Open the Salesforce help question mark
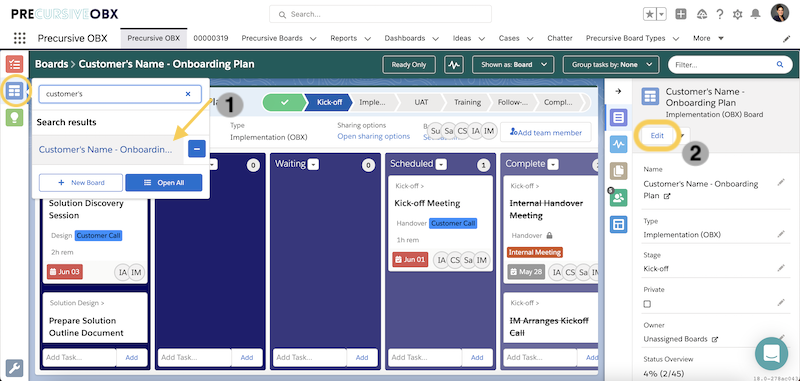 click(x=719, y=14)
